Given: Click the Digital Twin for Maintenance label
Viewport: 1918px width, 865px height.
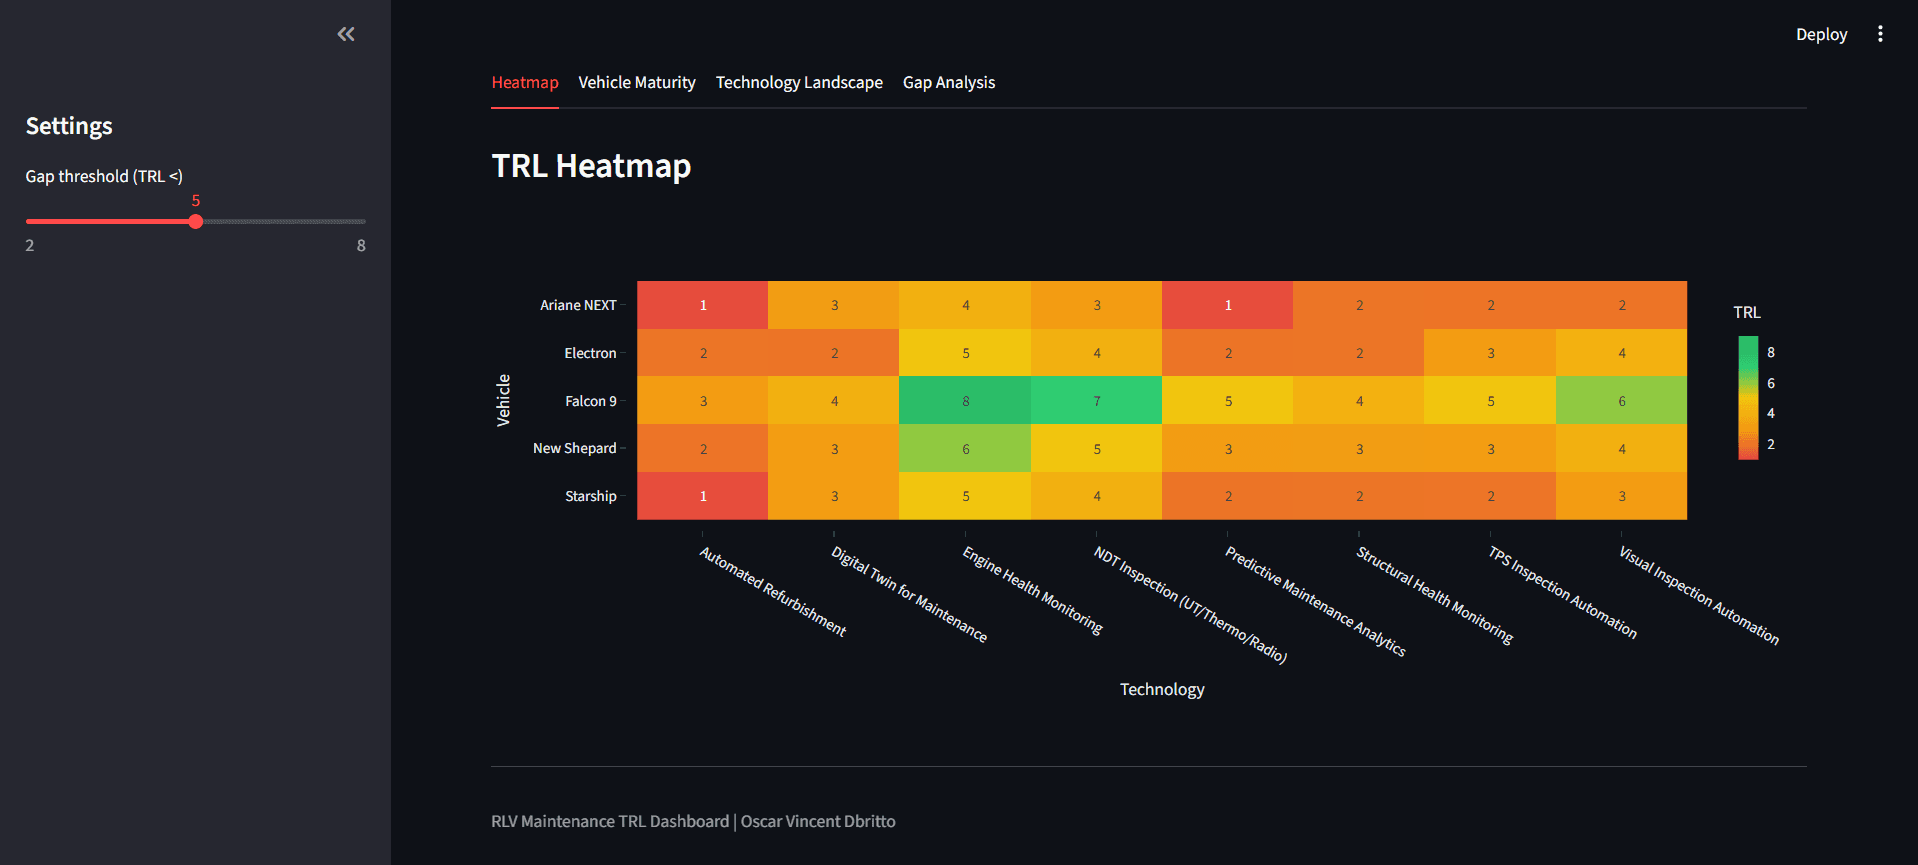Looking at the screenshot, I should (x=909, y=594).
